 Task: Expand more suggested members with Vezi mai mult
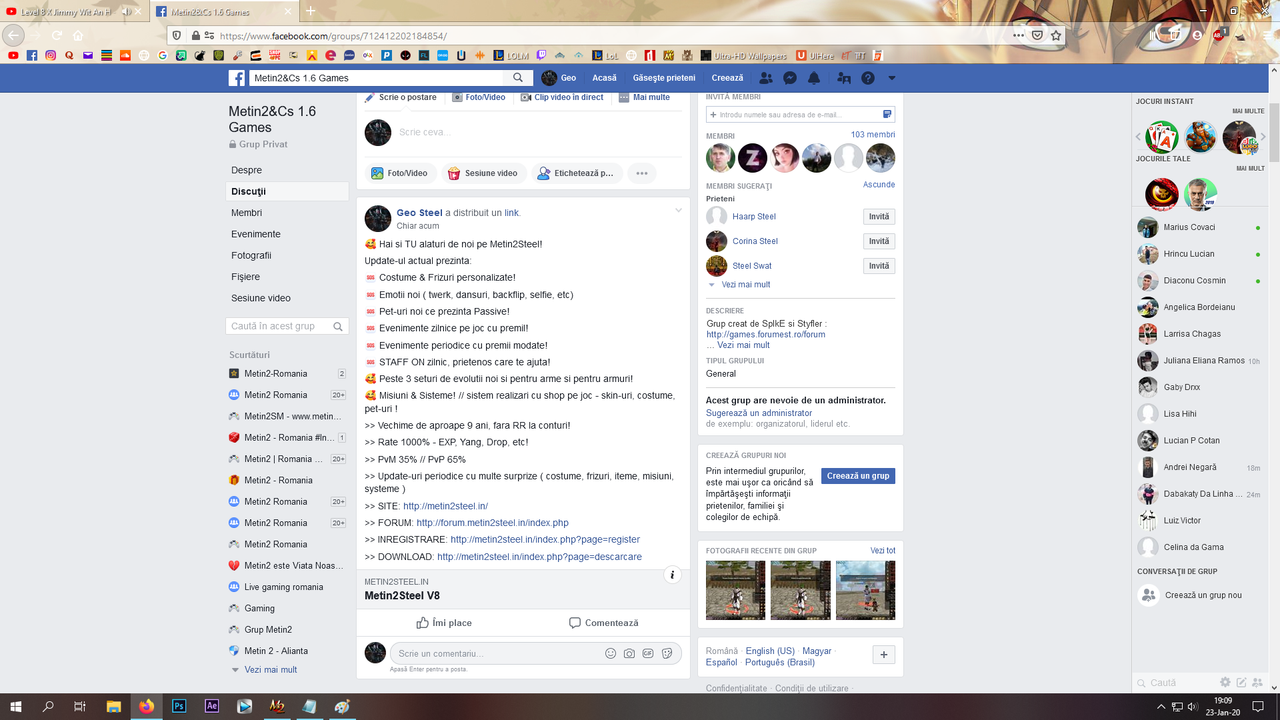[746, 285]
